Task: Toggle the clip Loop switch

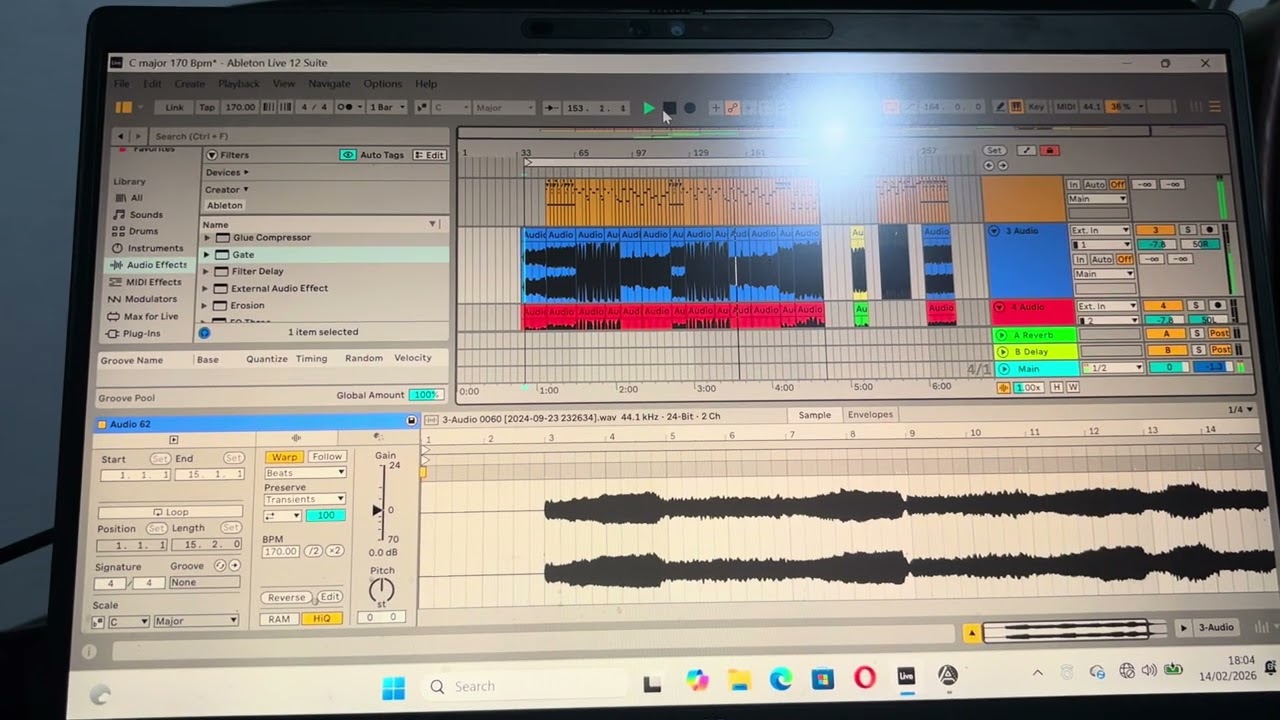Action: point(170,511)
